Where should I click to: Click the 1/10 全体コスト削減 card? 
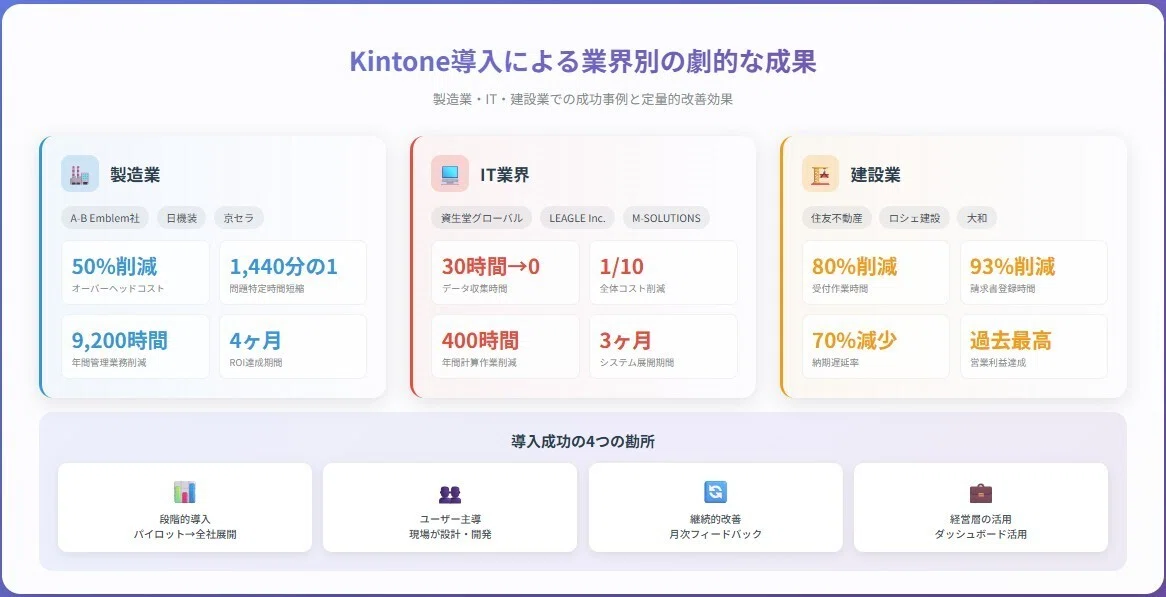(x=663, y=272)
